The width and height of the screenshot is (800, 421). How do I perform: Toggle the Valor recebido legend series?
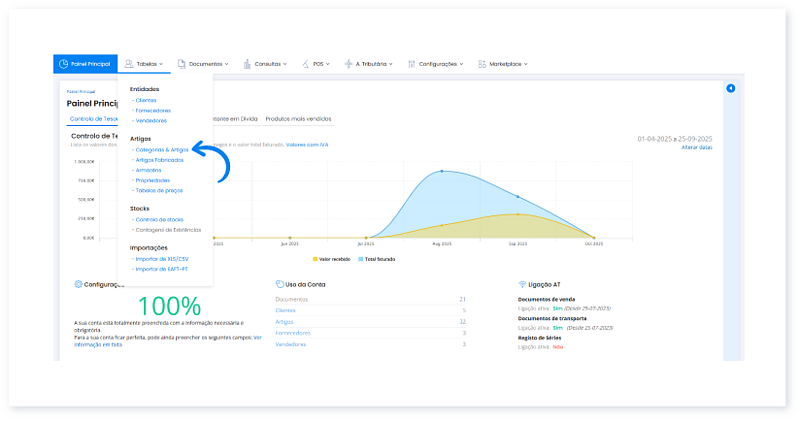(330, 258)
